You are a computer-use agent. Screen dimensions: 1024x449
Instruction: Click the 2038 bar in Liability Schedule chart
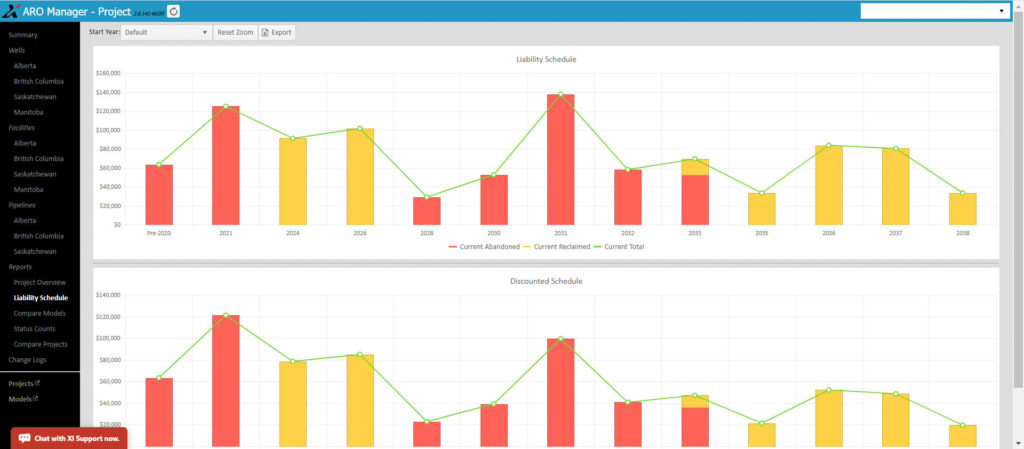coord(963,209)
